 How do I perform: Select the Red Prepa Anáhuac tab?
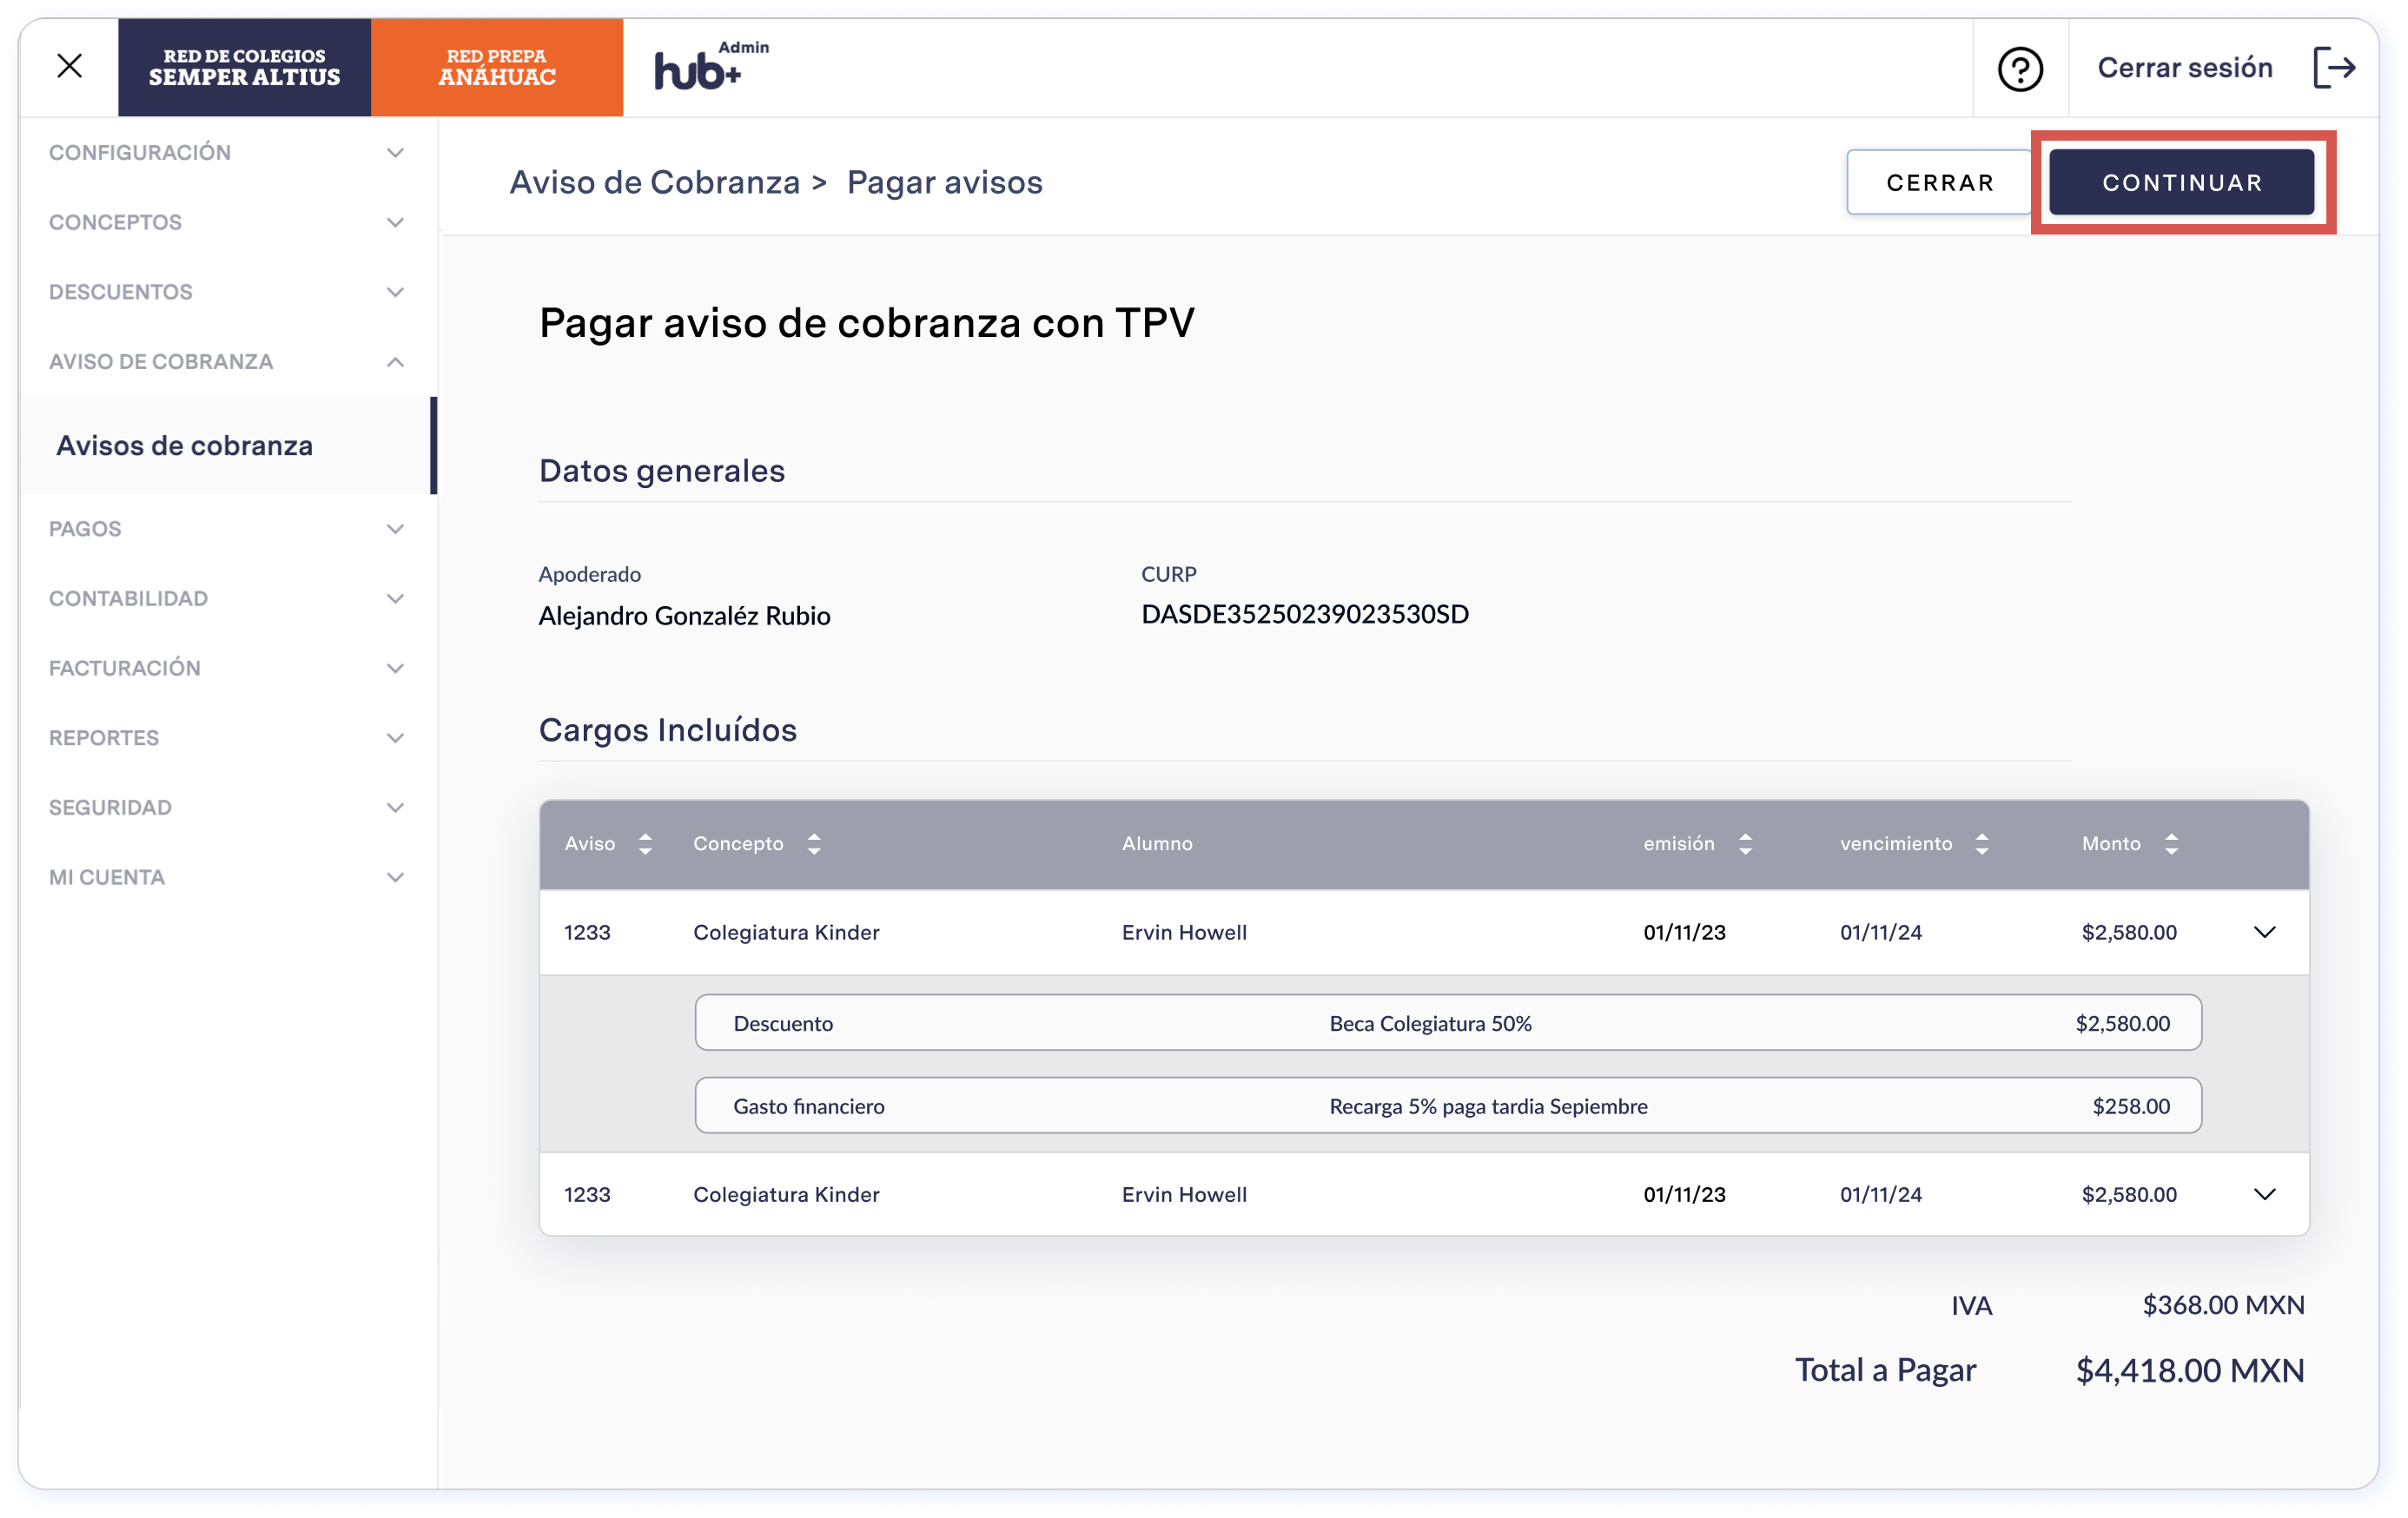[x=497, y=67]
